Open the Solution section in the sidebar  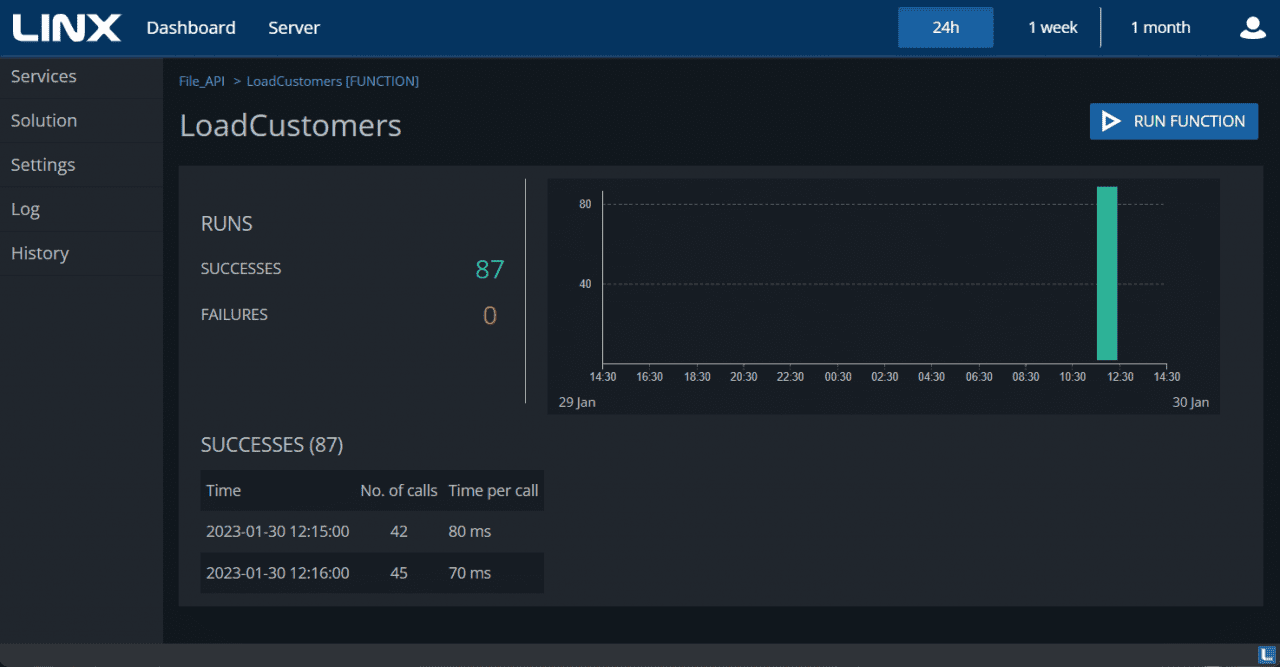[43, 120]
